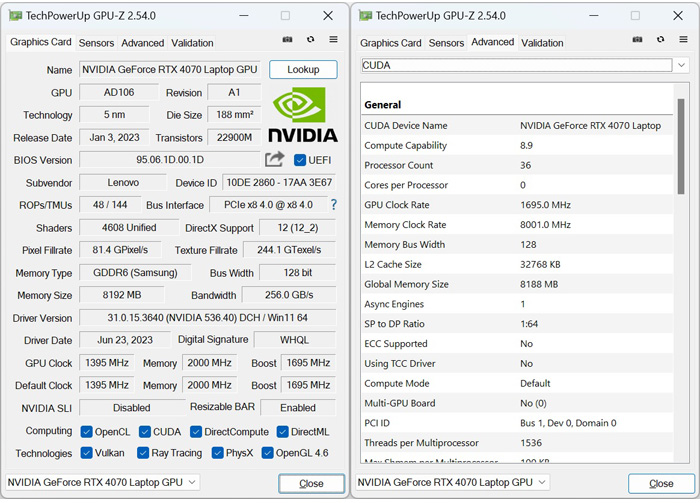Click the Resizable BAR Enabled value

tap(298, 408)
